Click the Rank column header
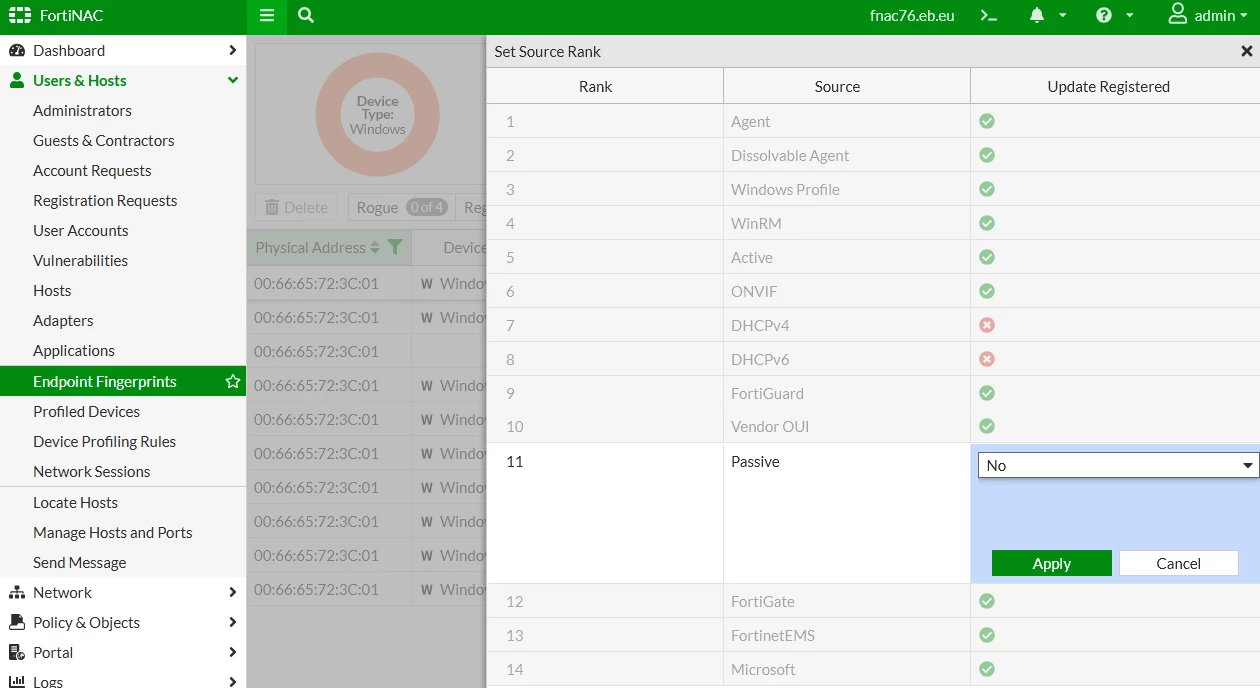This screenshot has height=688, width=1260. pyautogui.click(x=605, y=86)
